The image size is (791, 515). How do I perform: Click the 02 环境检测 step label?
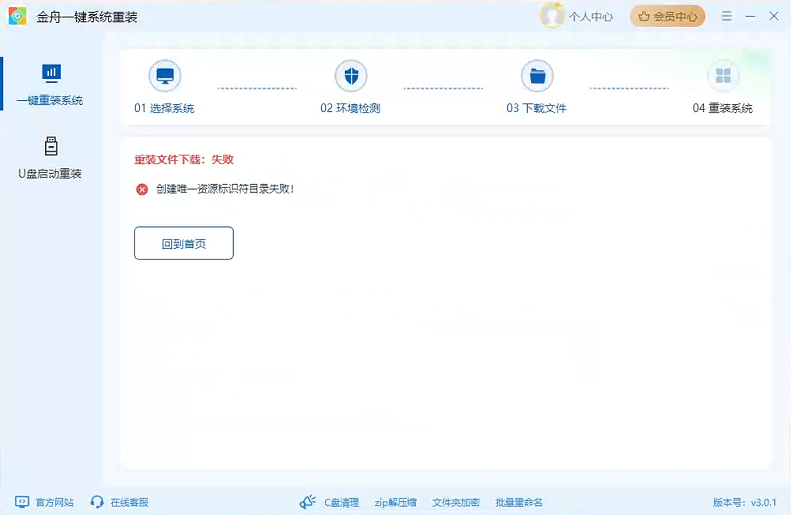[350, 108]
